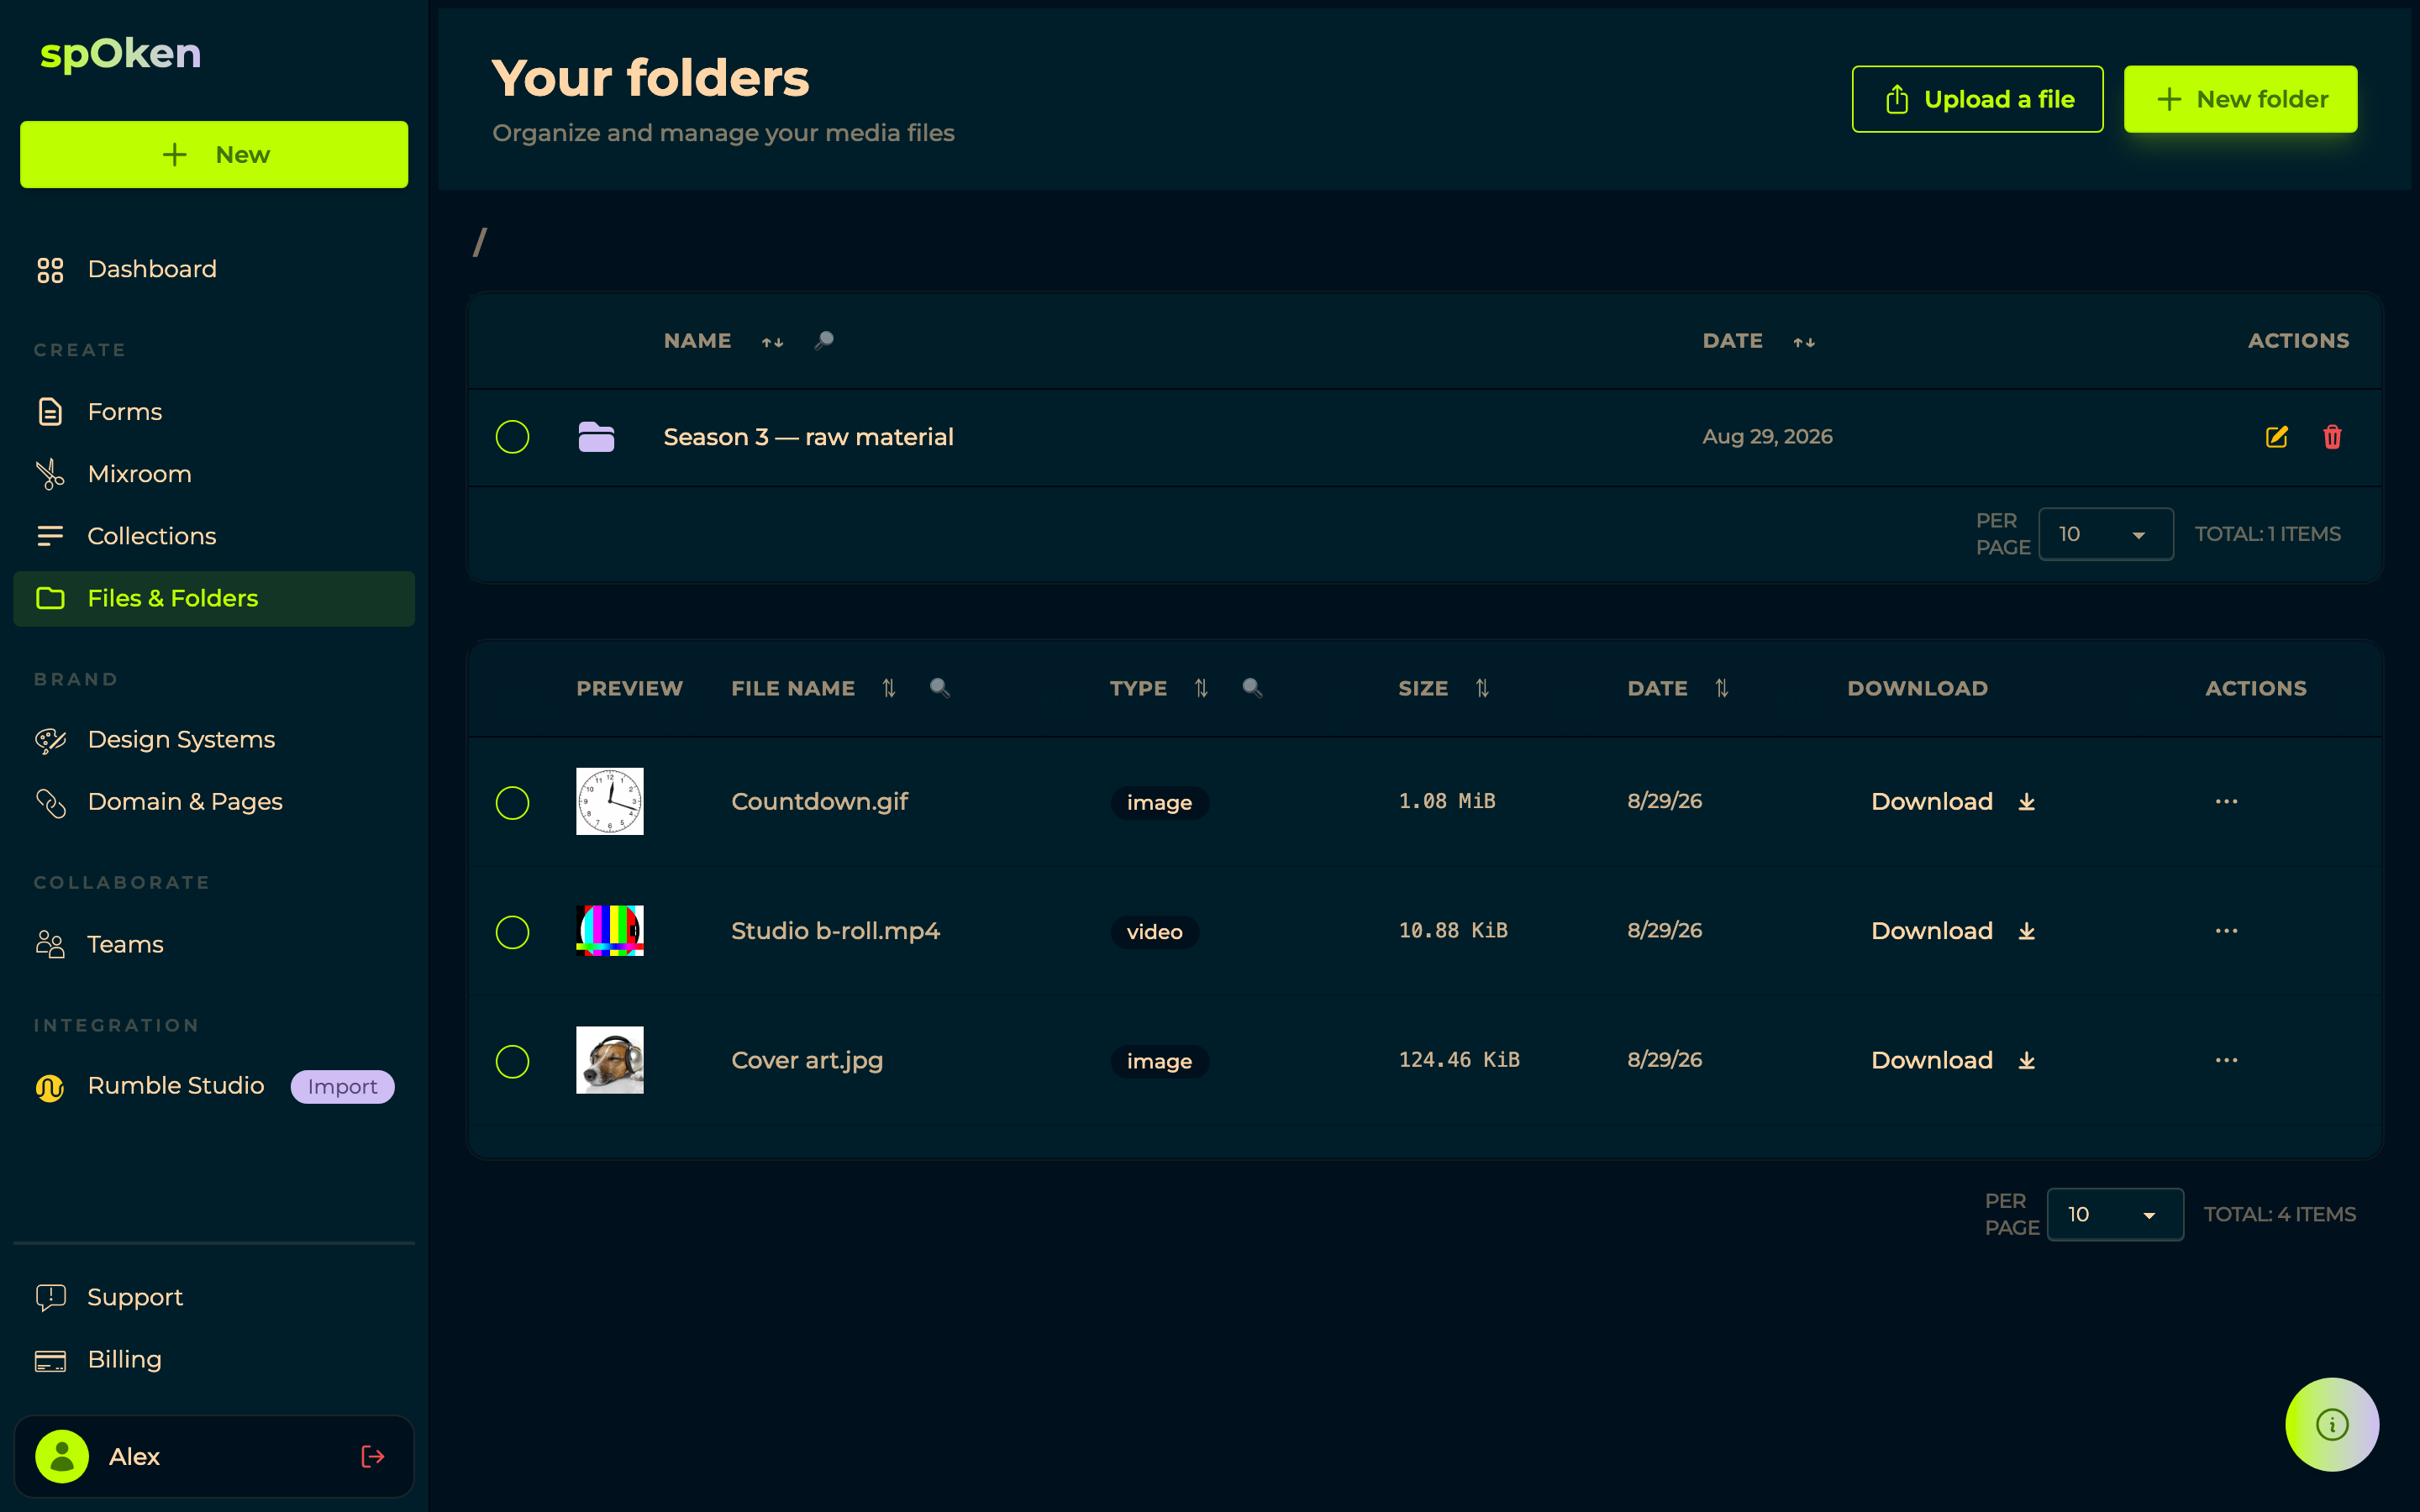Click the green New button in sidebar
Screen dimensions: 2420x1512
pos(214,154)
